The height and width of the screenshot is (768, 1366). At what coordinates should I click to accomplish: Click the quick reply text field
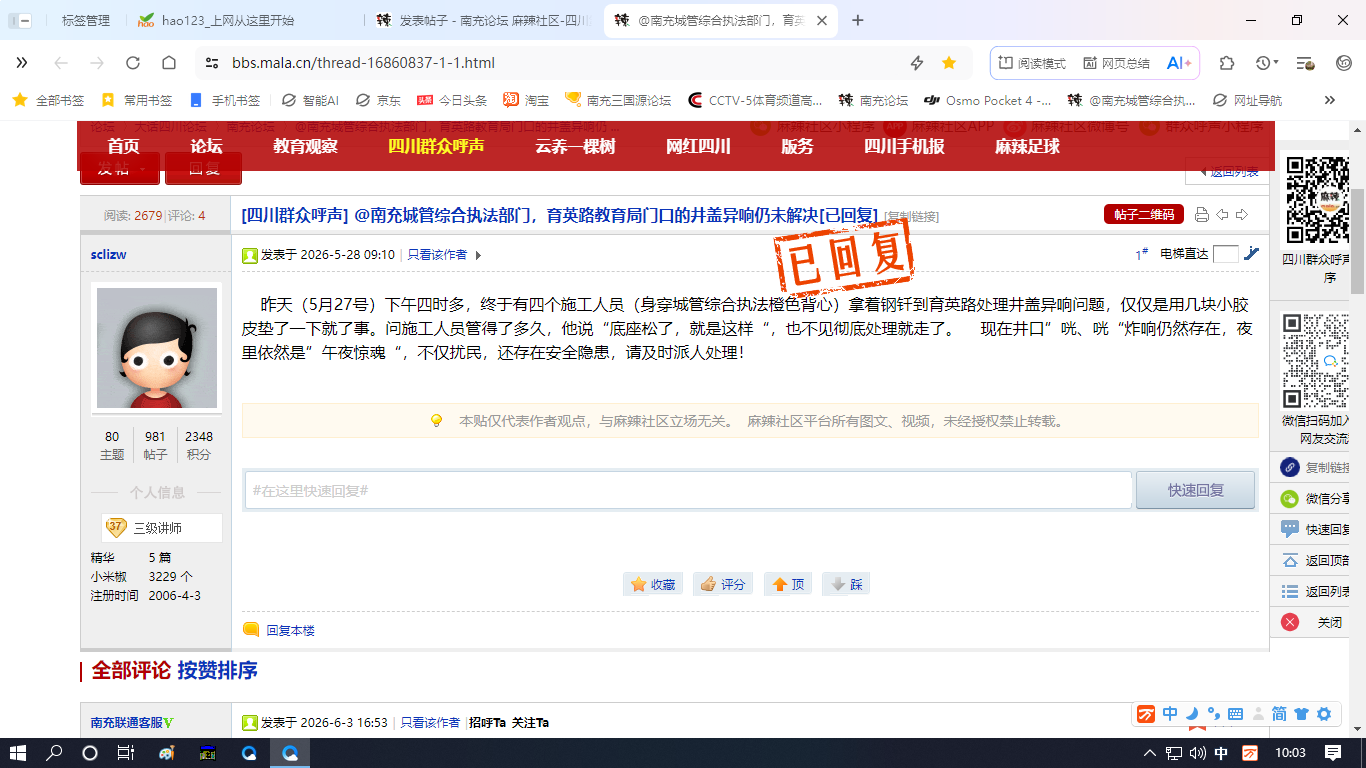click(688, 490)
